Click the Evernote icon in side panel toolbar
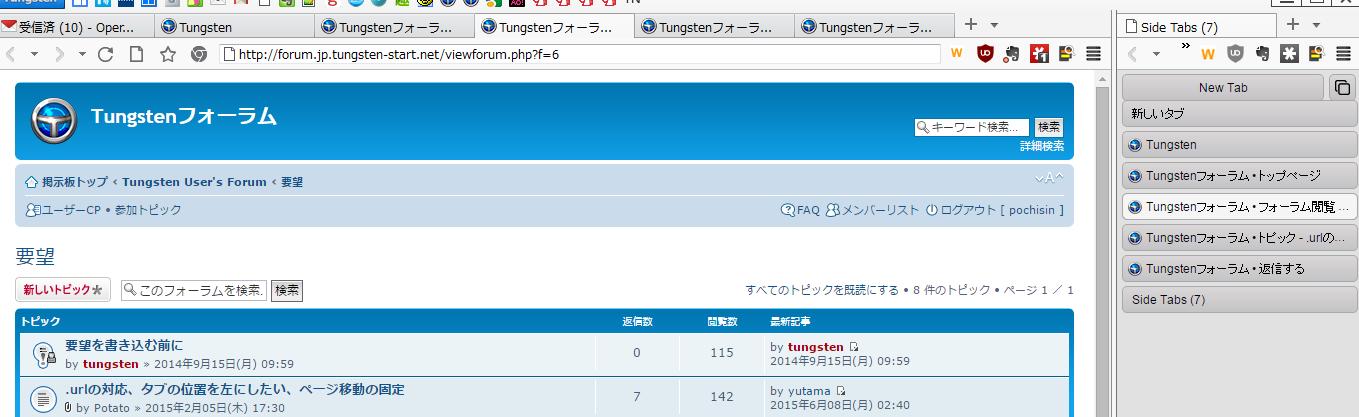 1262,54
